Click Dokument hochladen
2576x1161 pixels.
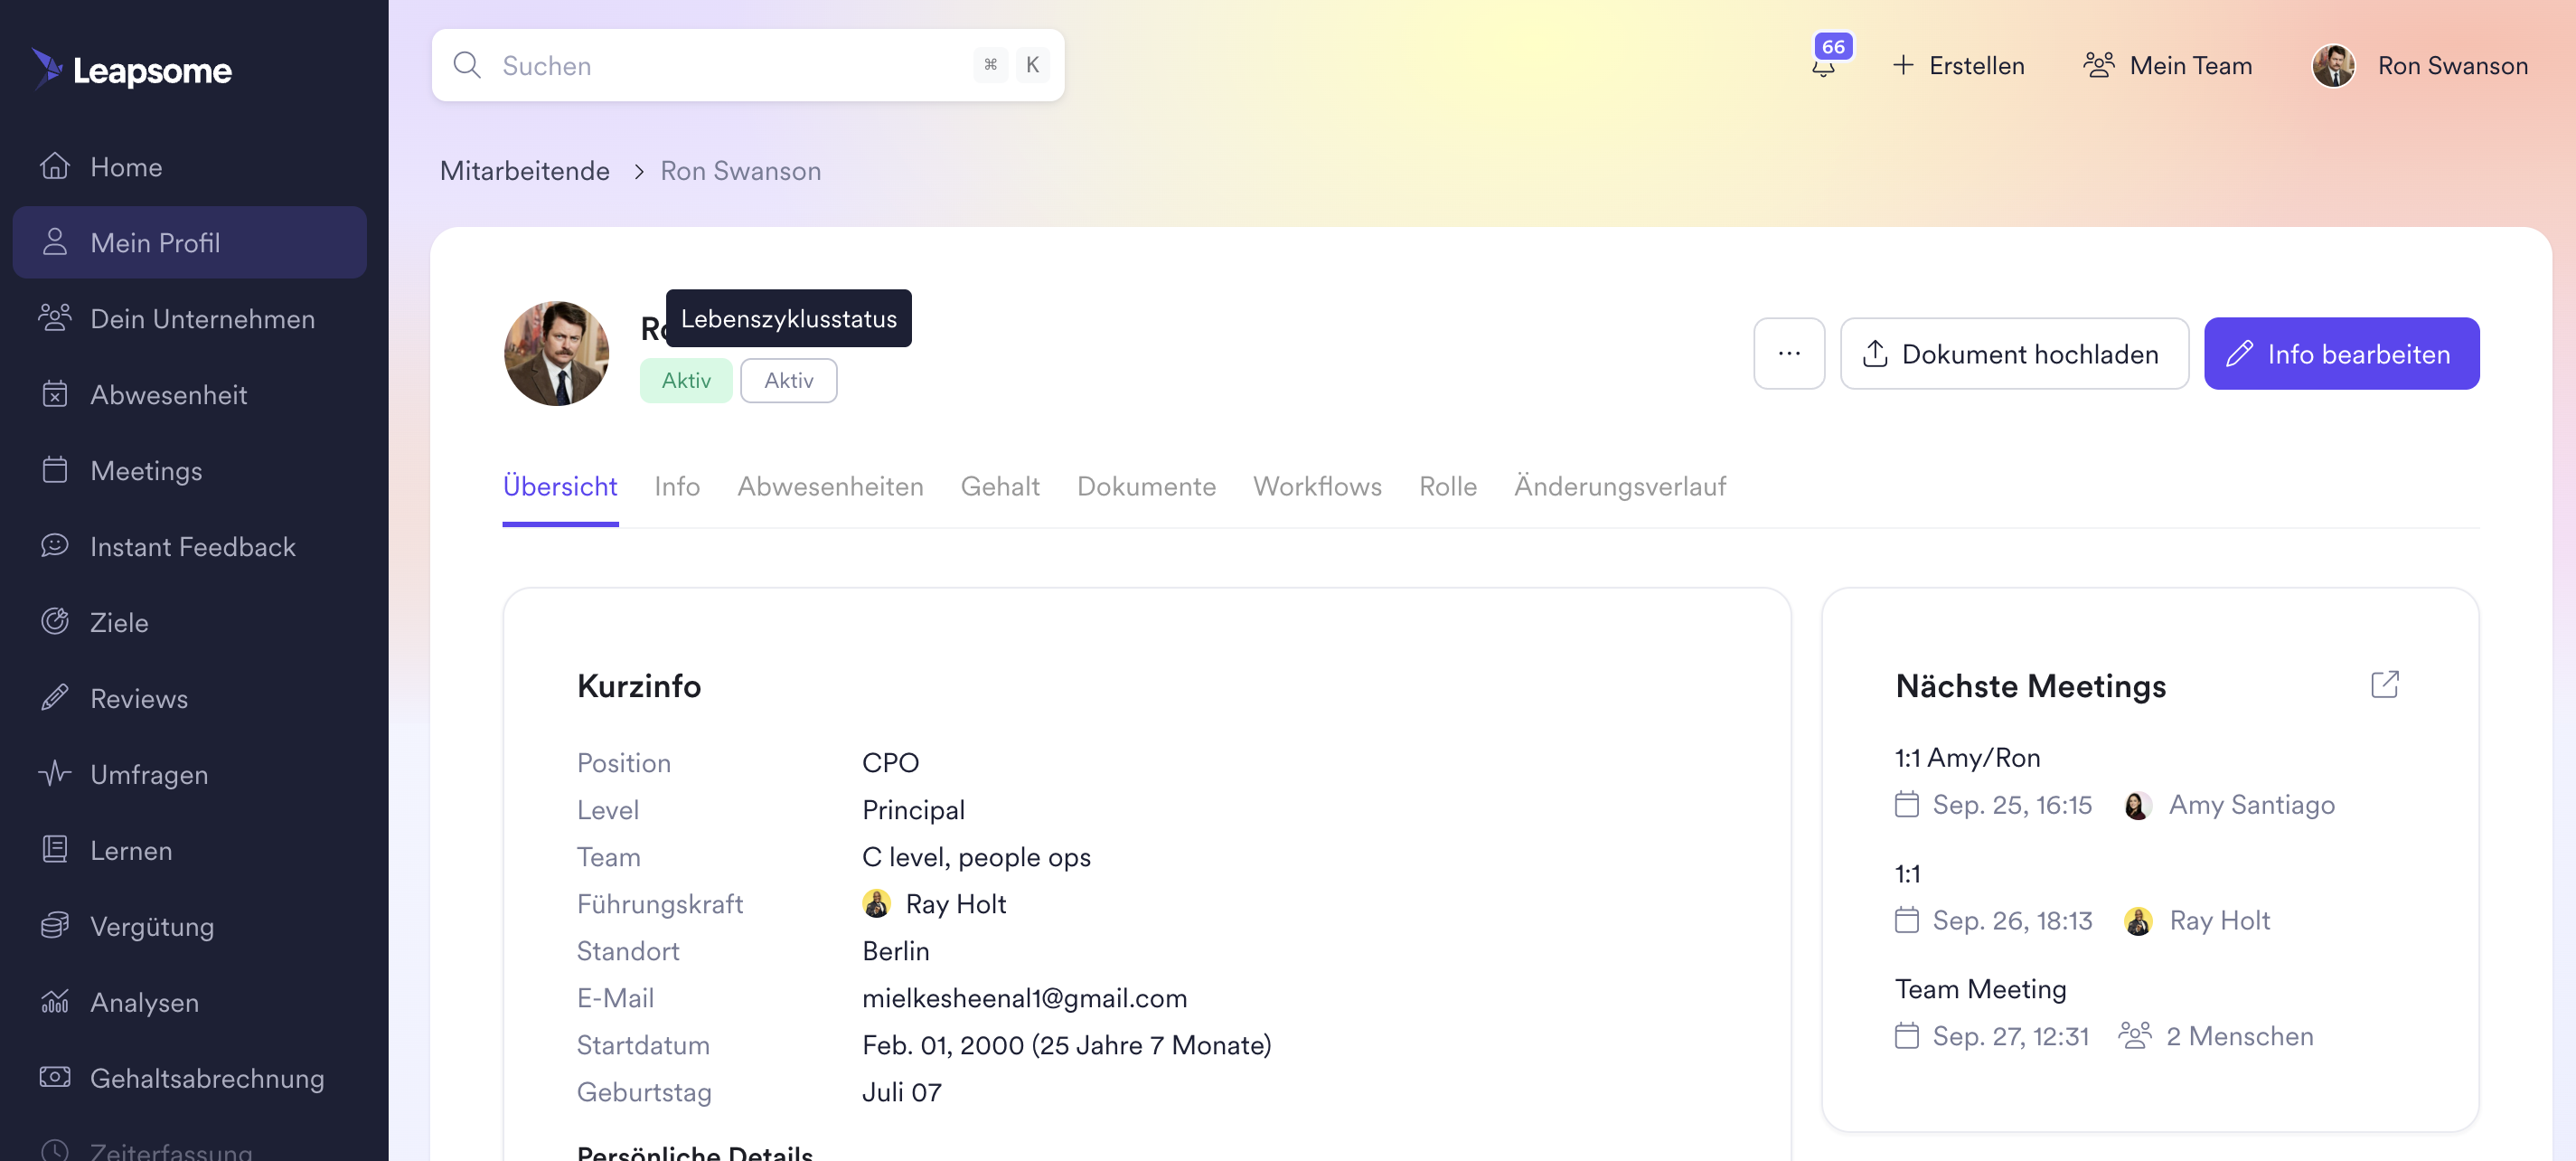2014,353
